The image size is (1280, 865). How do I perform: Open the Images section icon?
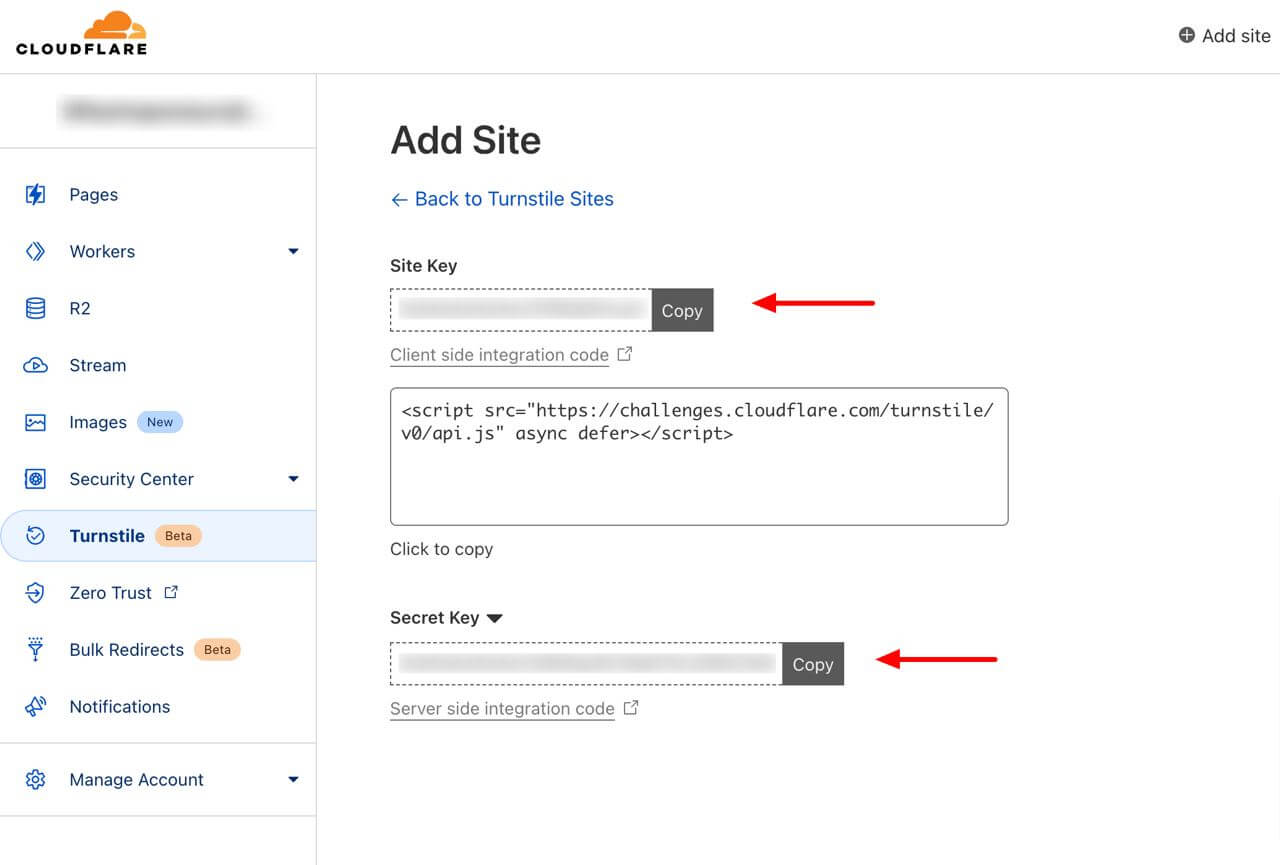tap(35, 422)
